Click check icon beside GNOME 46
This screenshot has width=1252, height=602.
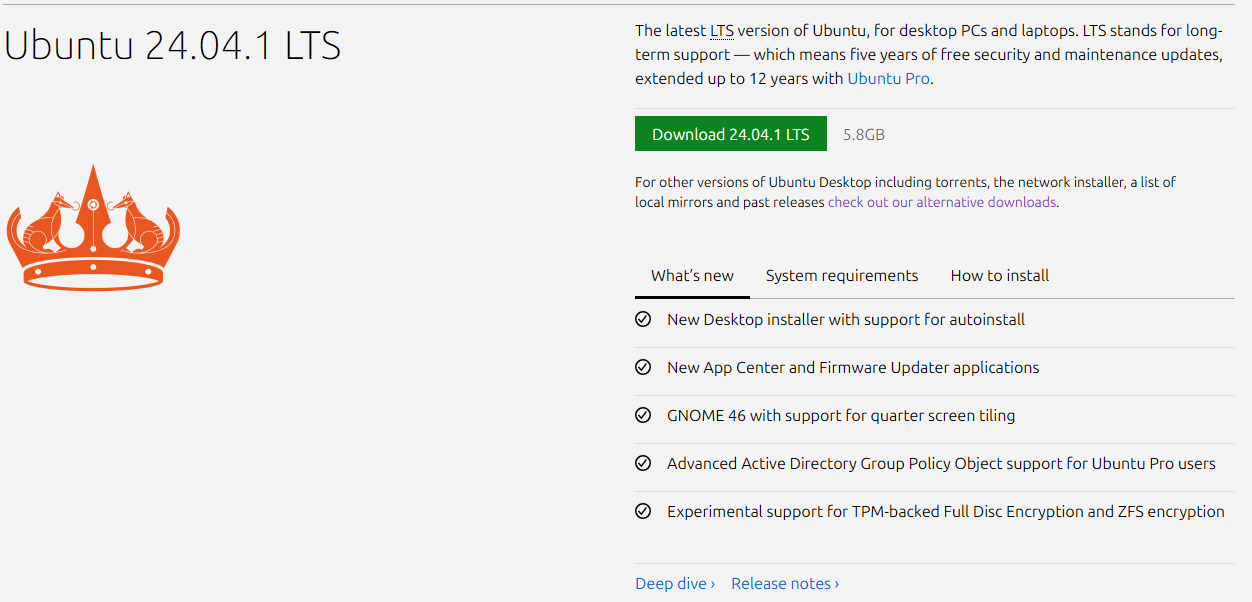(643, 416)
